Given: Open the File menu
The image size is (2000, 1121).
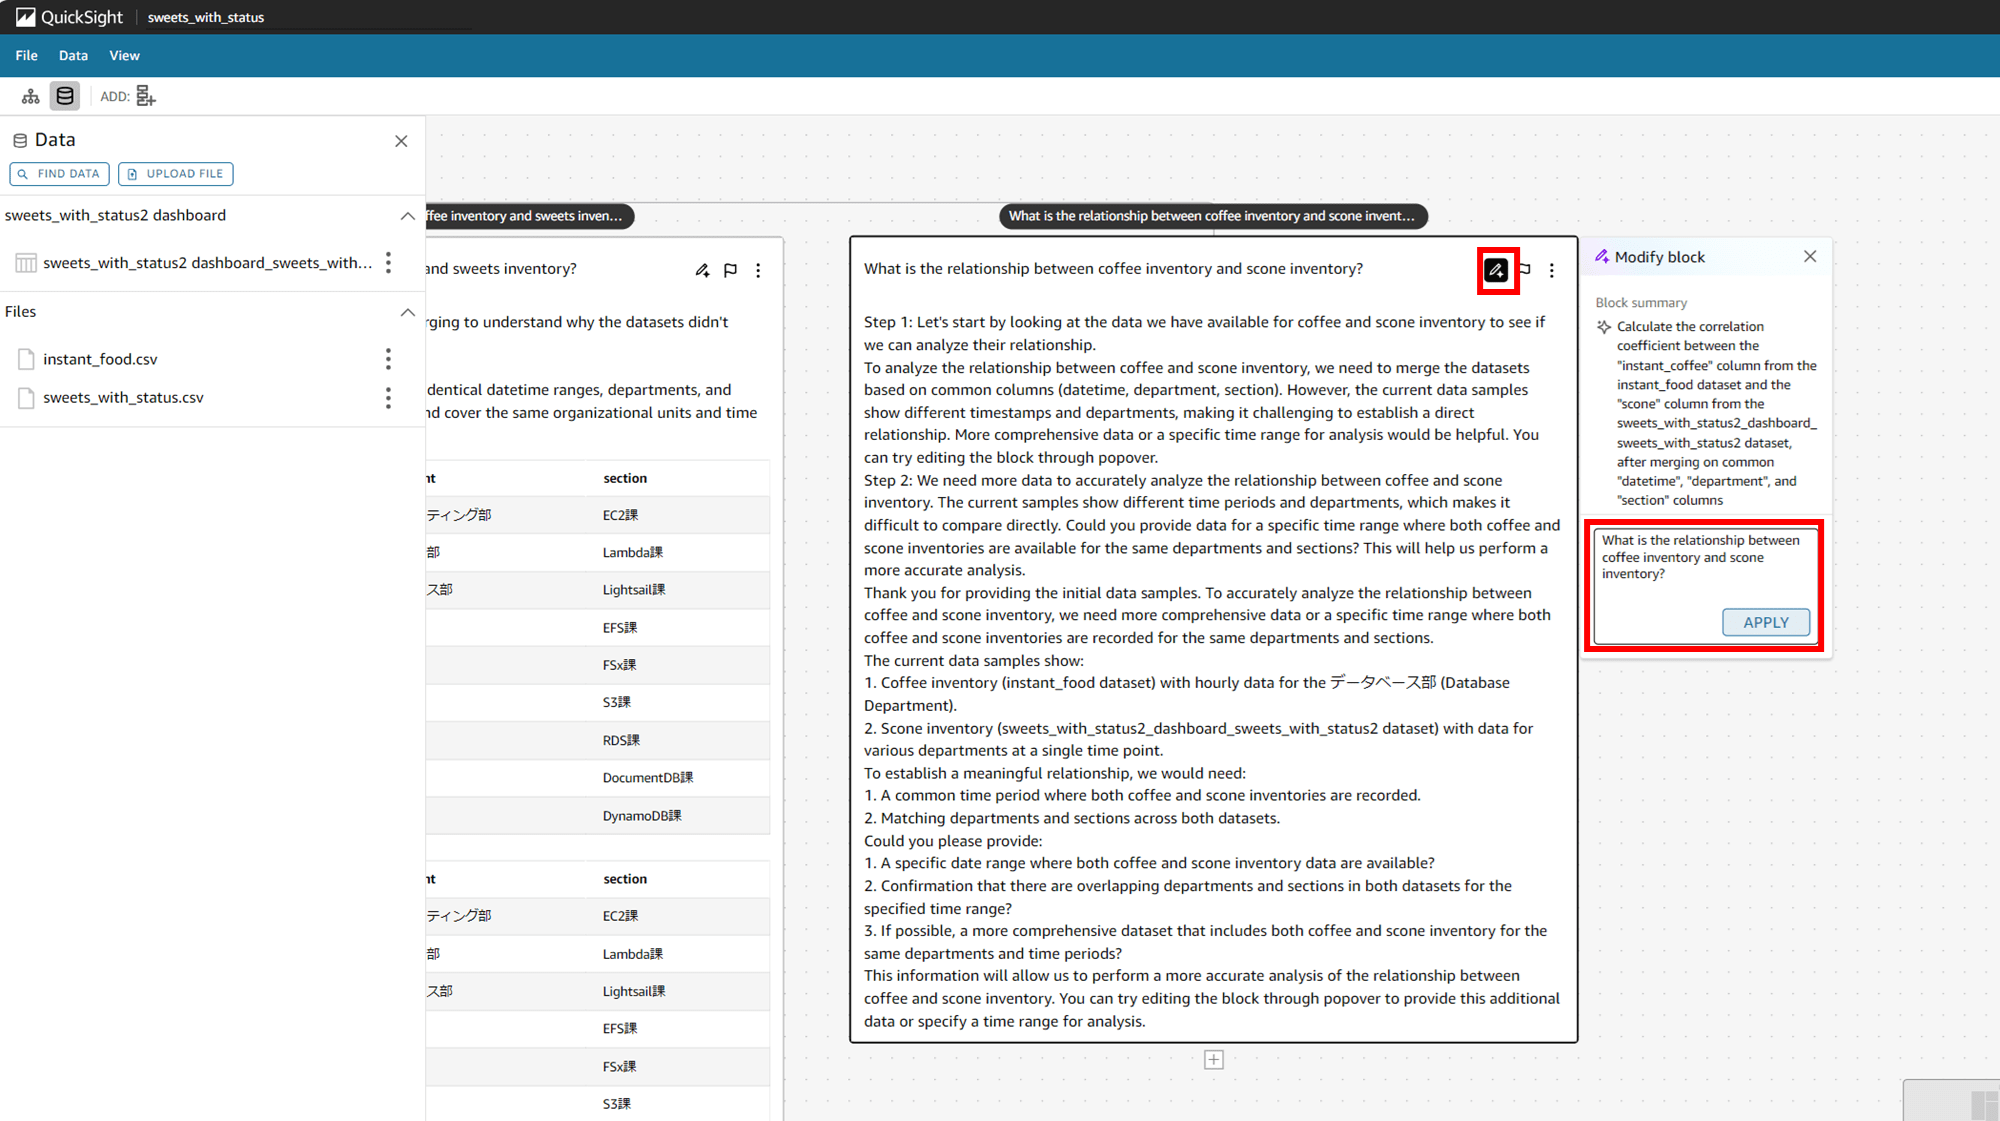Looking at the screenshot, I should click(27, 56).
